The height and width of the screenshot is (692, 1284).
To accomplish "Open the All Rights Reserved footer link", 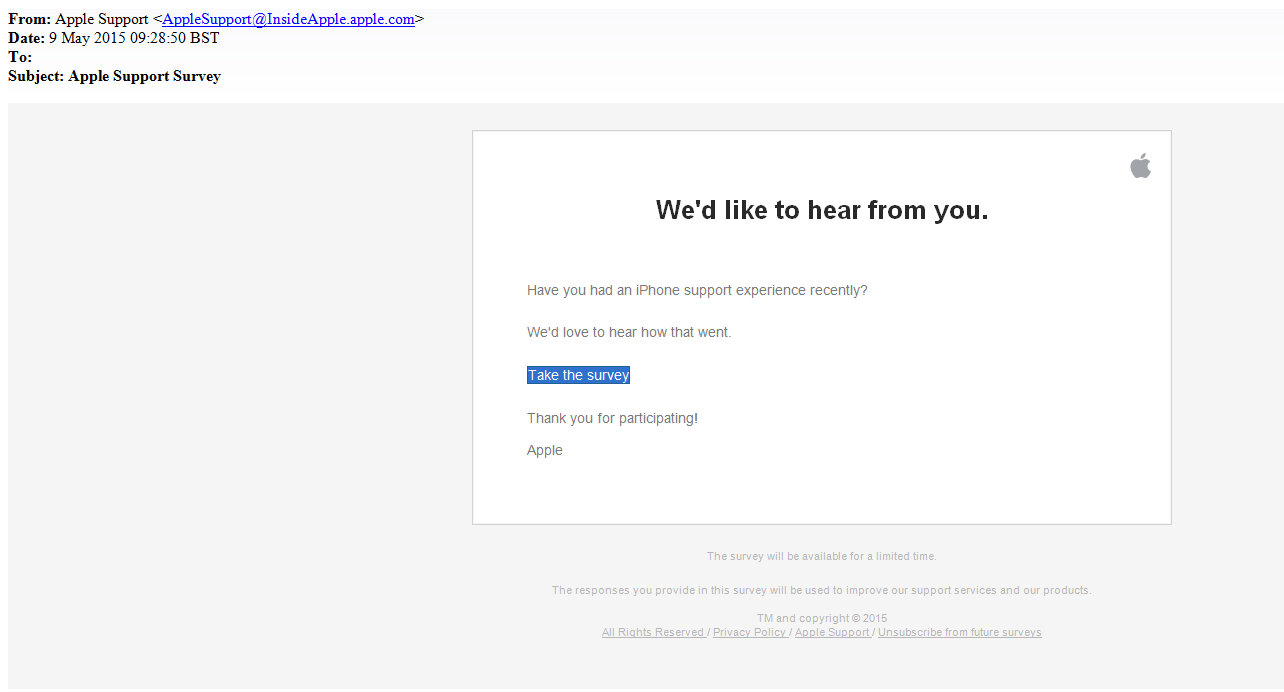I will (x=653, y=632).
